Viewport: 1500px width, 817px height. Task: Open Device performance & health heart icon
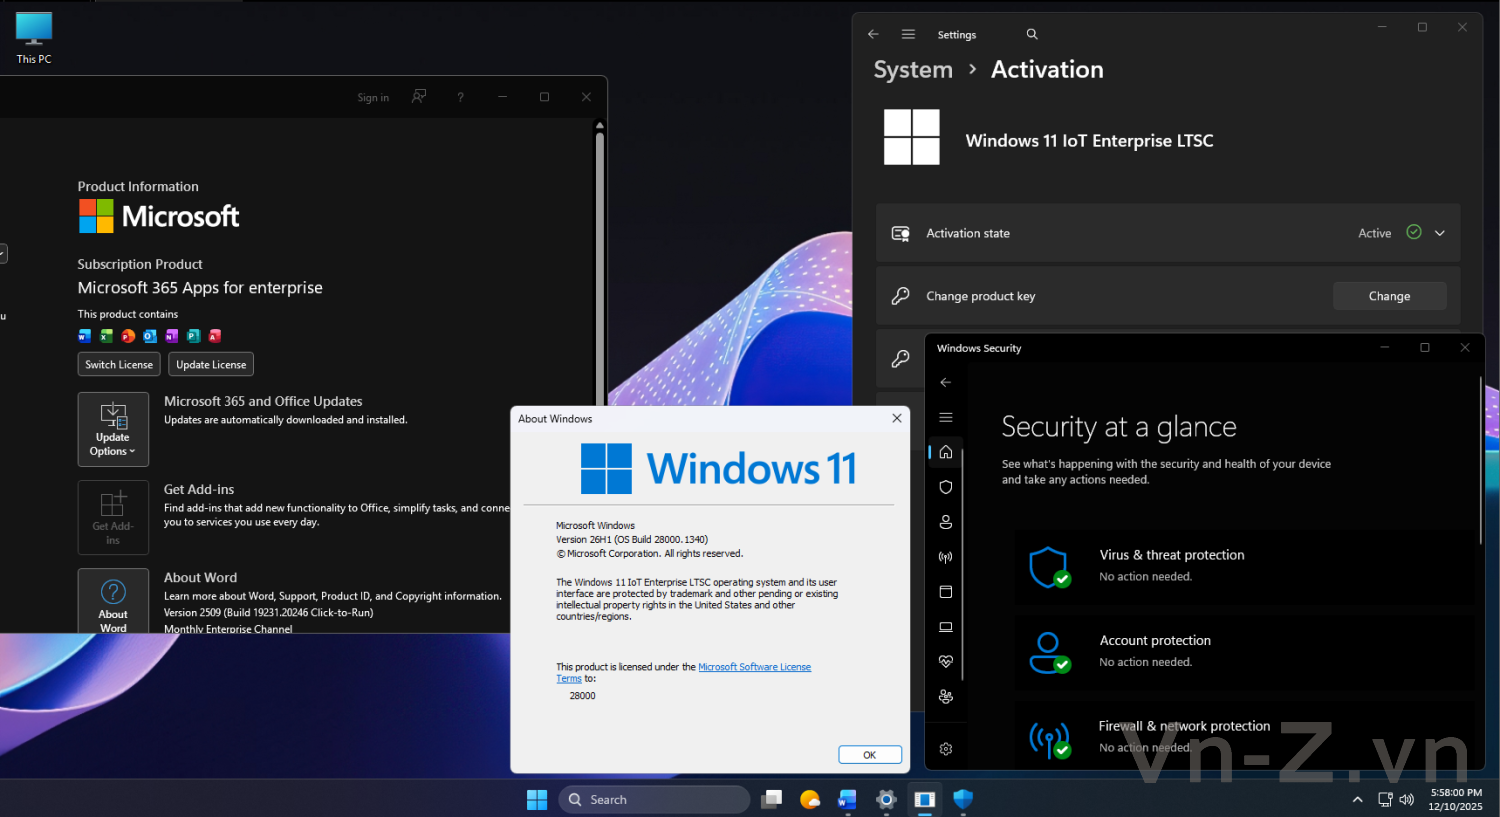tap(945, 662)
